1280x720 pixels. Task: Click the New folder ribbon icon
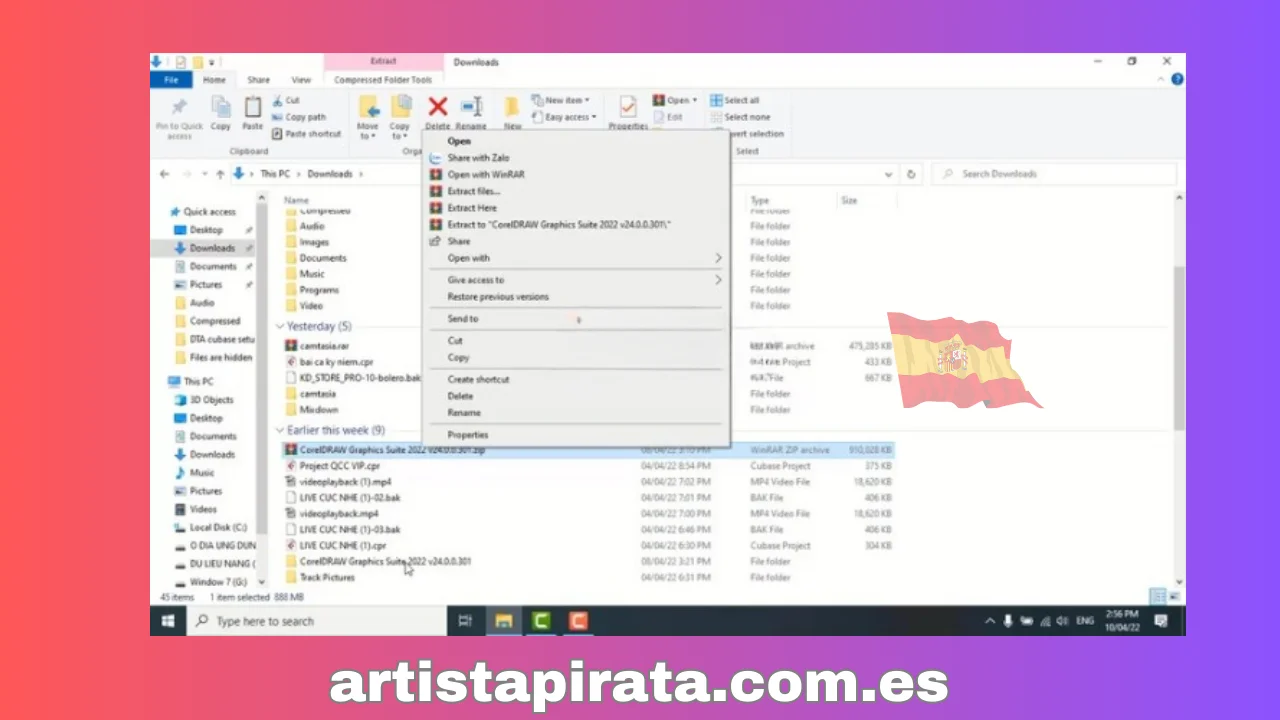coord(512,107)
